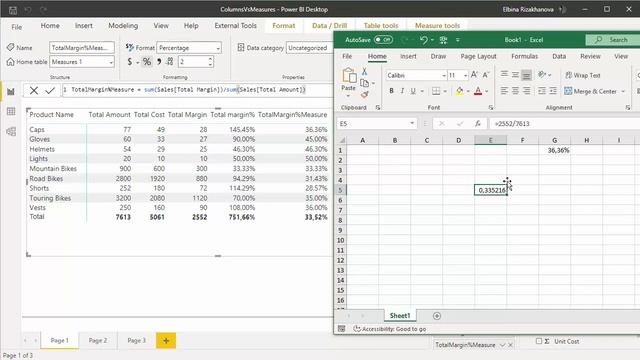Image resolution: width=640 pixels, height=360 pixels.
Task: Toggle Excel AutoSave switch
Action: click(x=383, y=40)
